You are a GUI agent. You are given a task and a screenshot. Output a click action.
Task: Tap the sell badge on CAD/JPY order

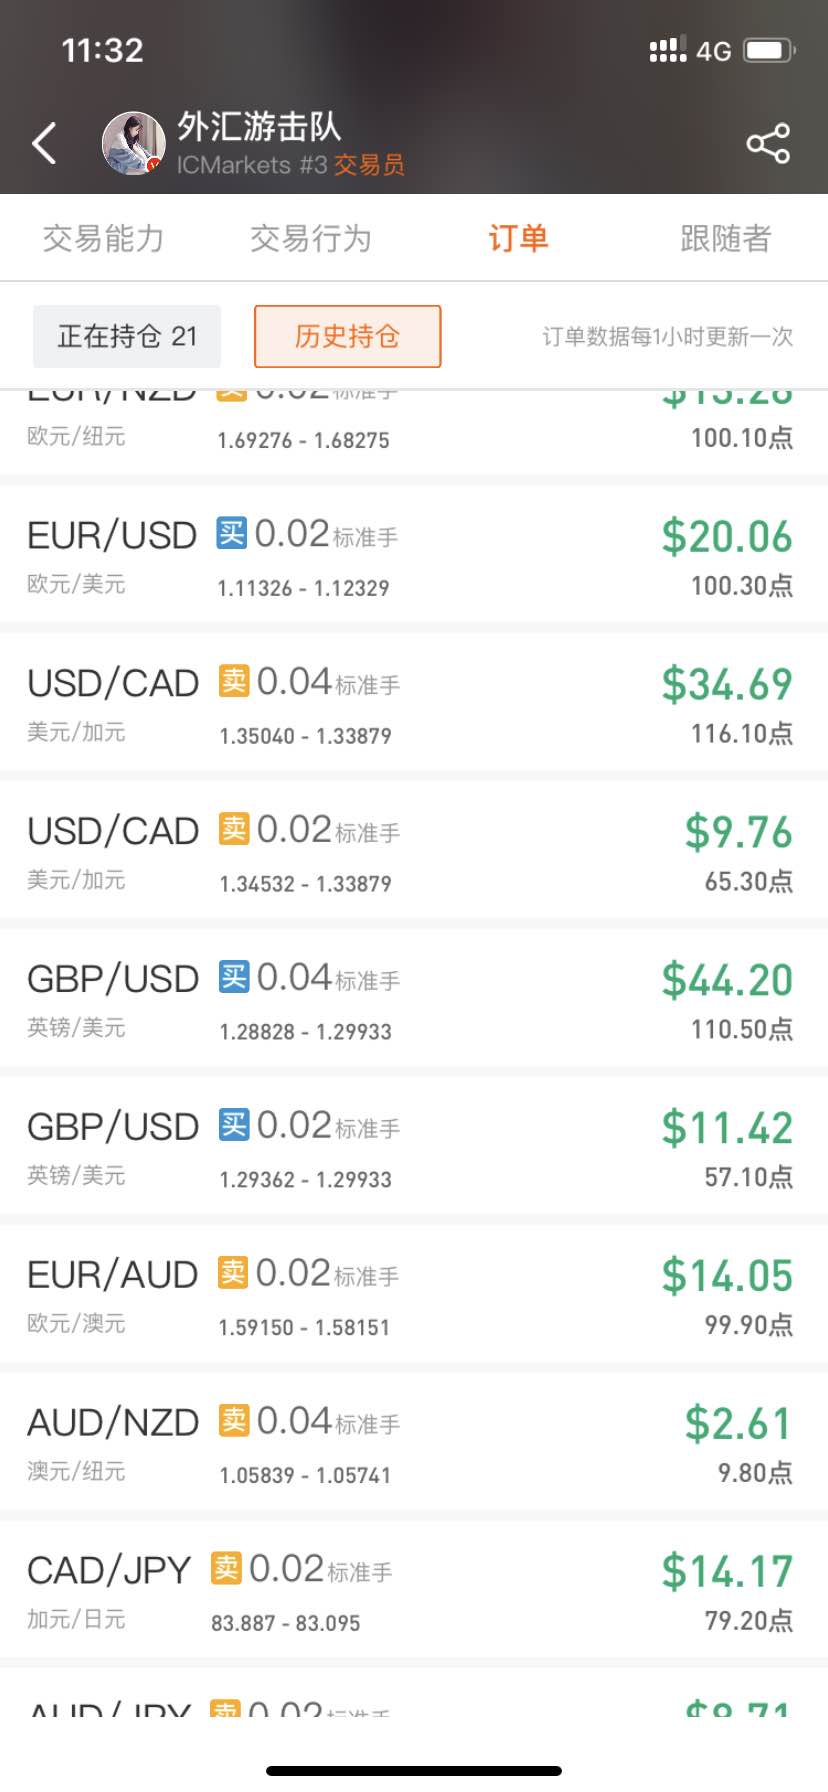click(x=226, y=1568)
